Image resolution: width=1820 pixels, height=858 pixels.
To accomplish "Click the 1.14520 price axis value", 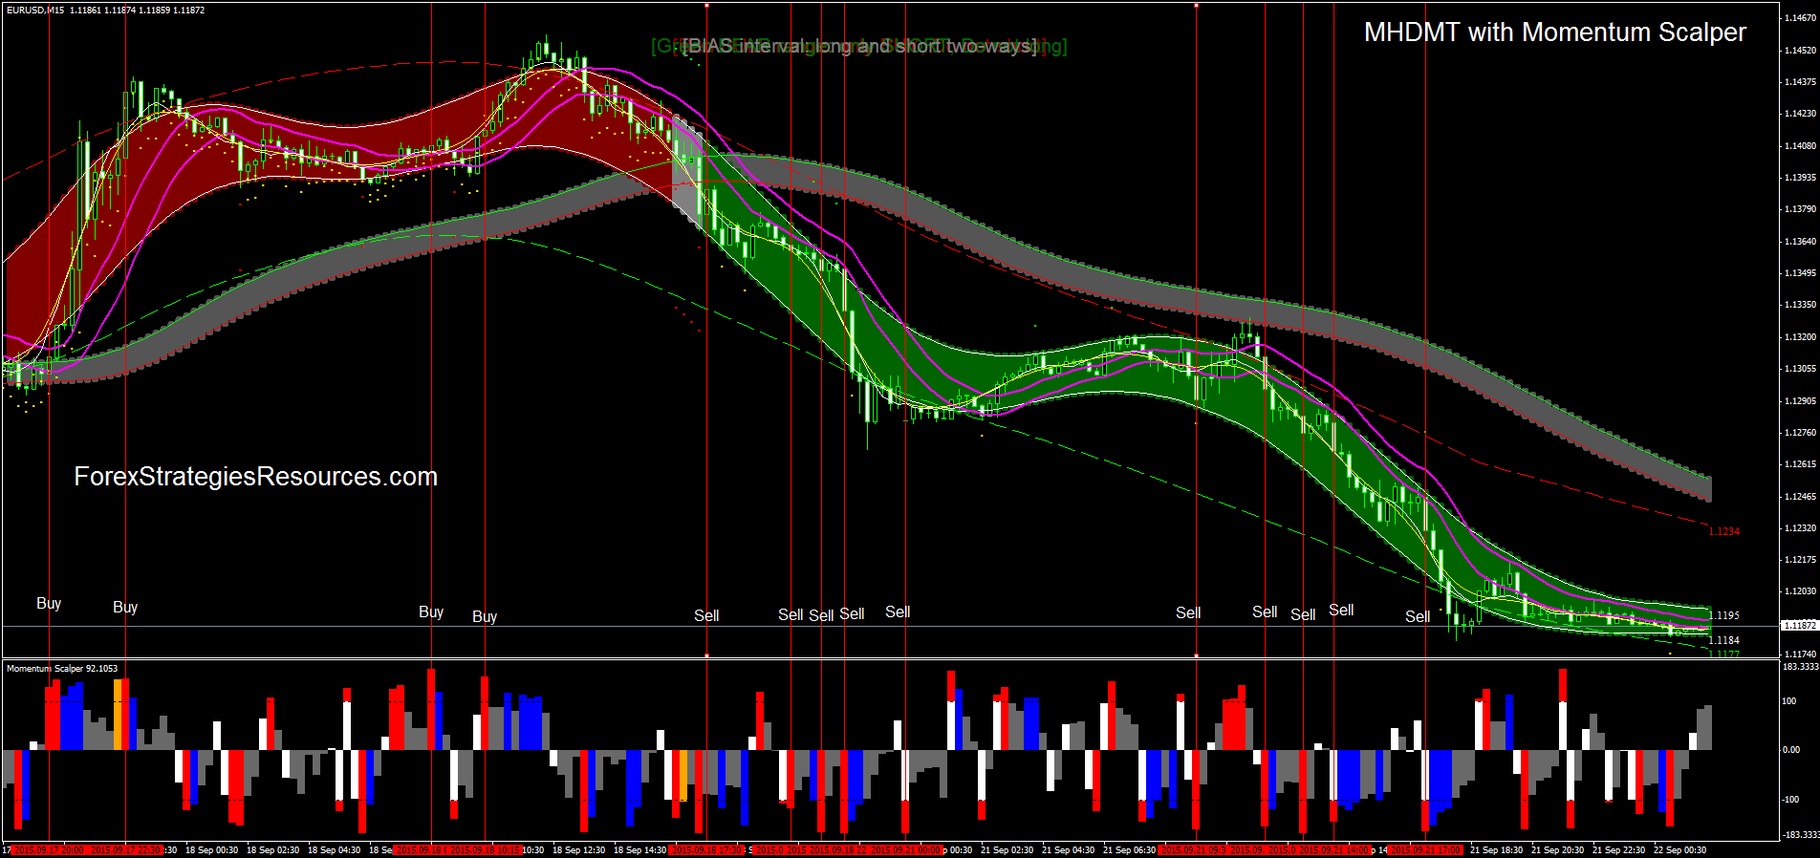I will click(x=1800, y=50).
